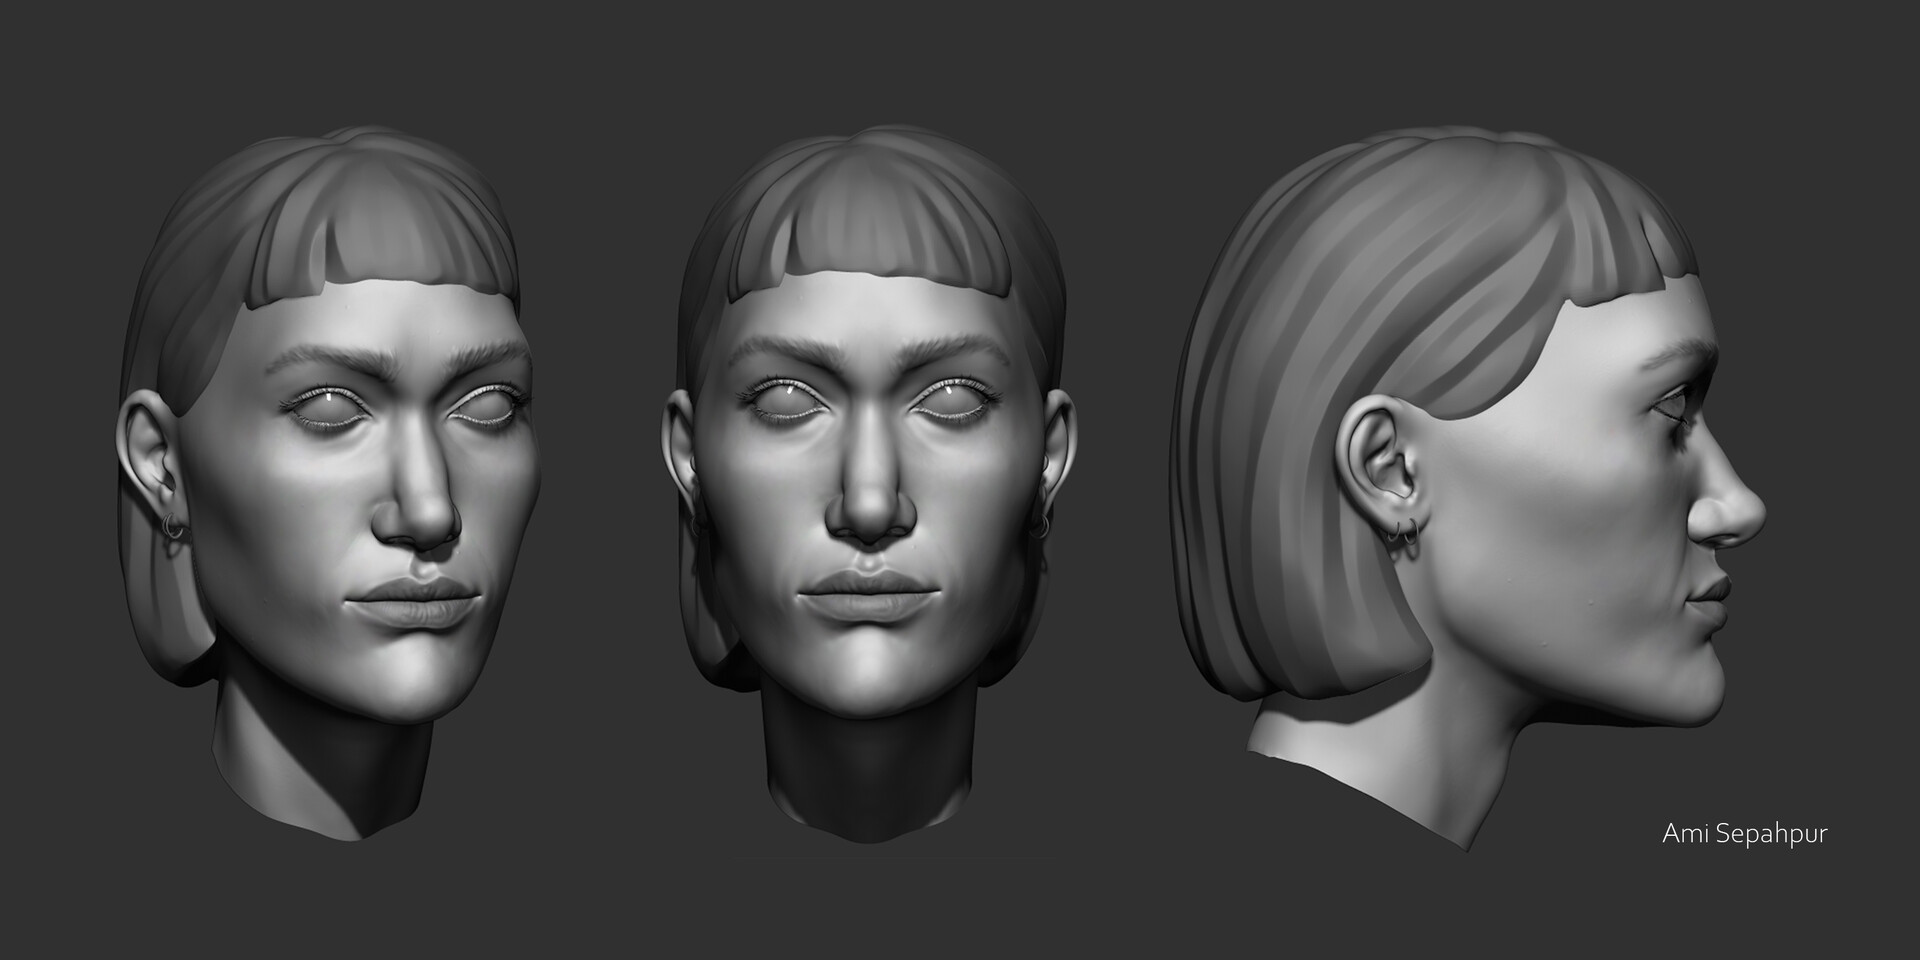Click the nose of the center sculpt

868,500
